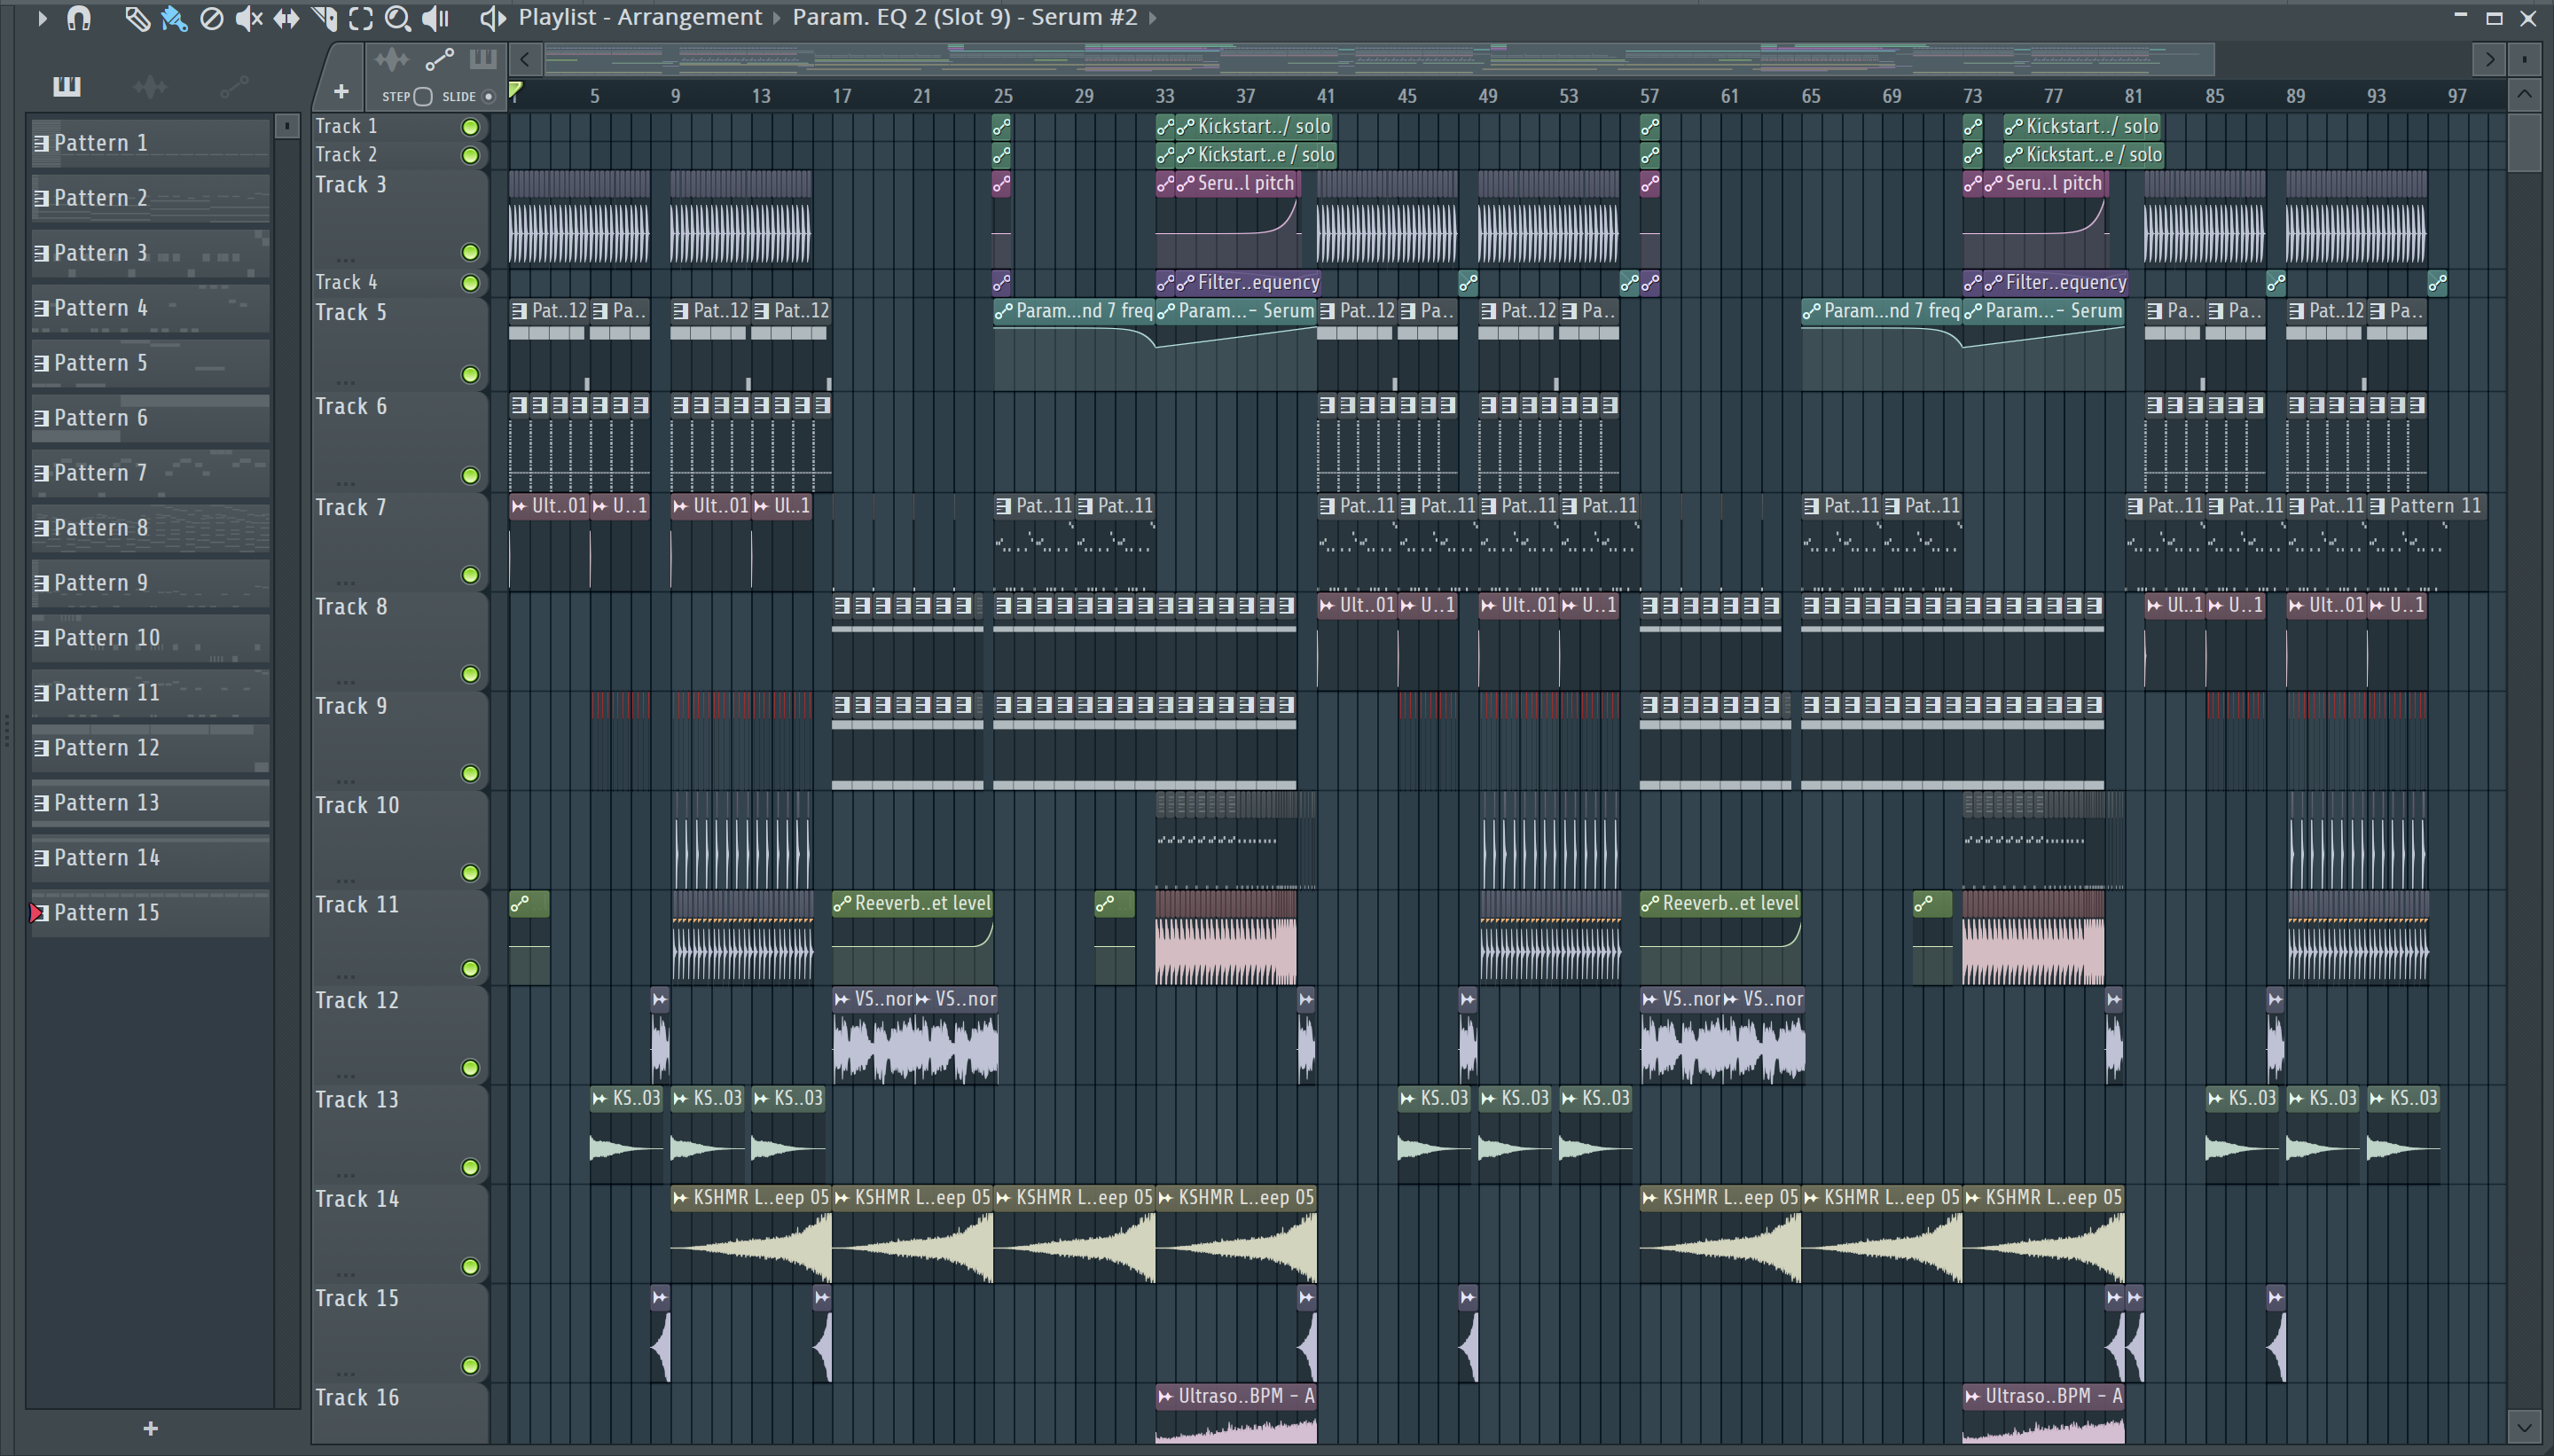The image size is (2554, 1456).
Task: Select the Slip tool
Action: click(286, 18)
